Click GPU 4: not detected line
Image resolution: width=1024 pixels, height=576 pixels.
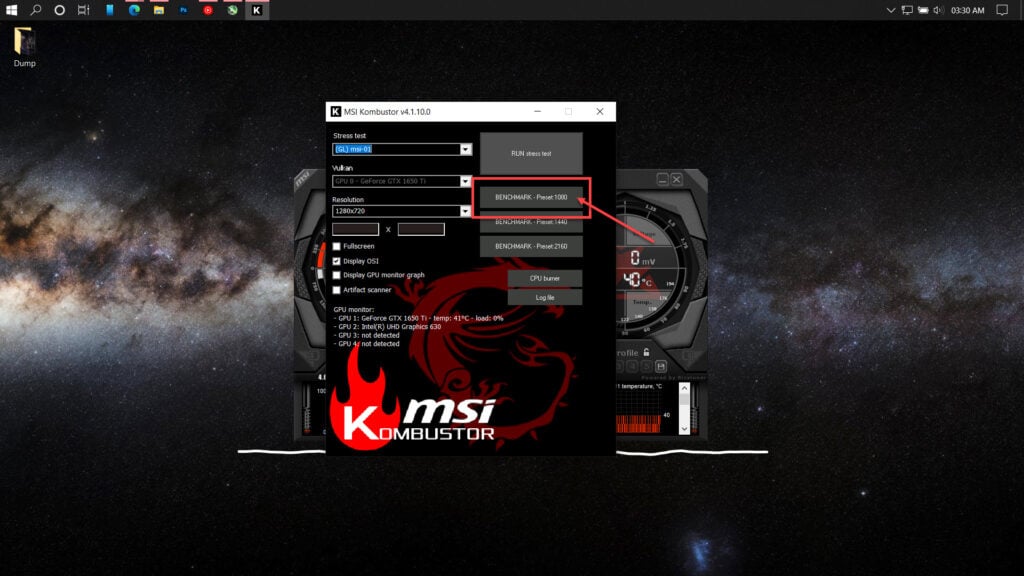368,344
